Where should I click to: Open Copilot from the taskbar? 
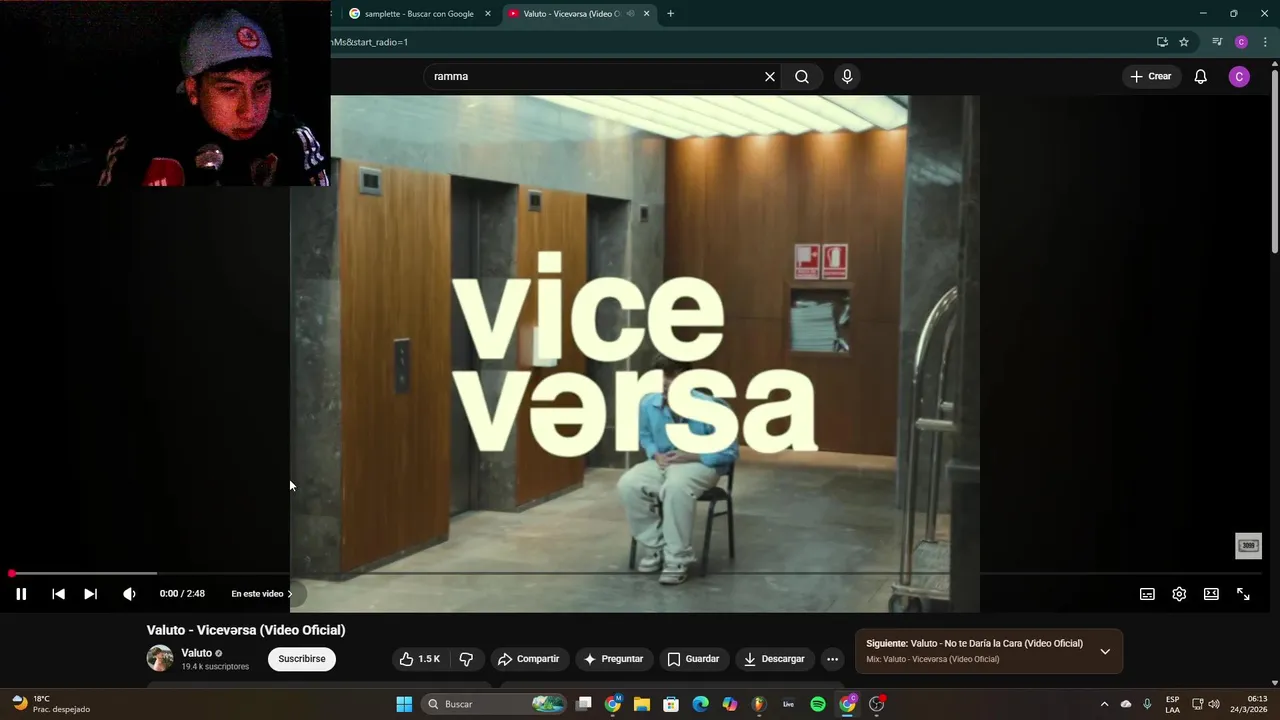click(730, 704)
